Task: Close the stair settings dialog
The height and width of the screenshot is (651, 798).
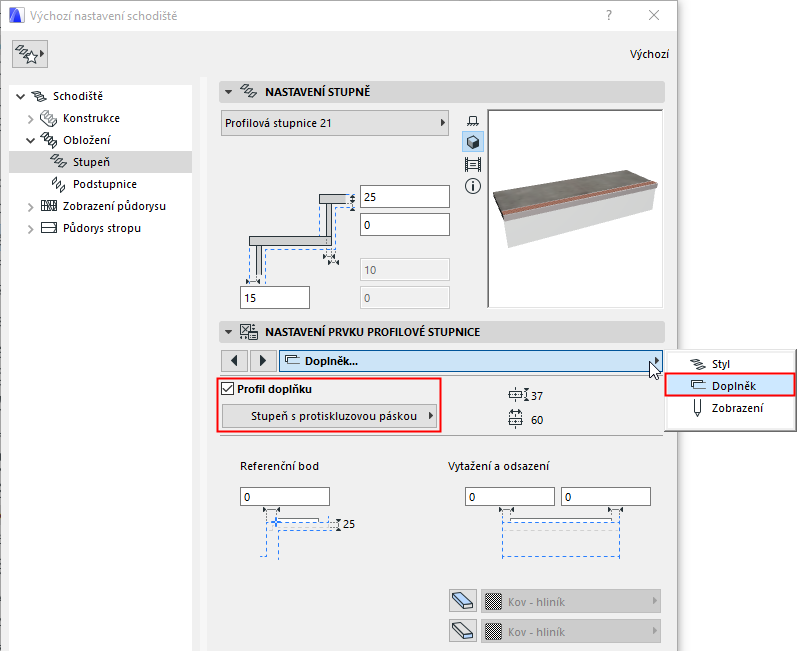Action: (654, 15)
